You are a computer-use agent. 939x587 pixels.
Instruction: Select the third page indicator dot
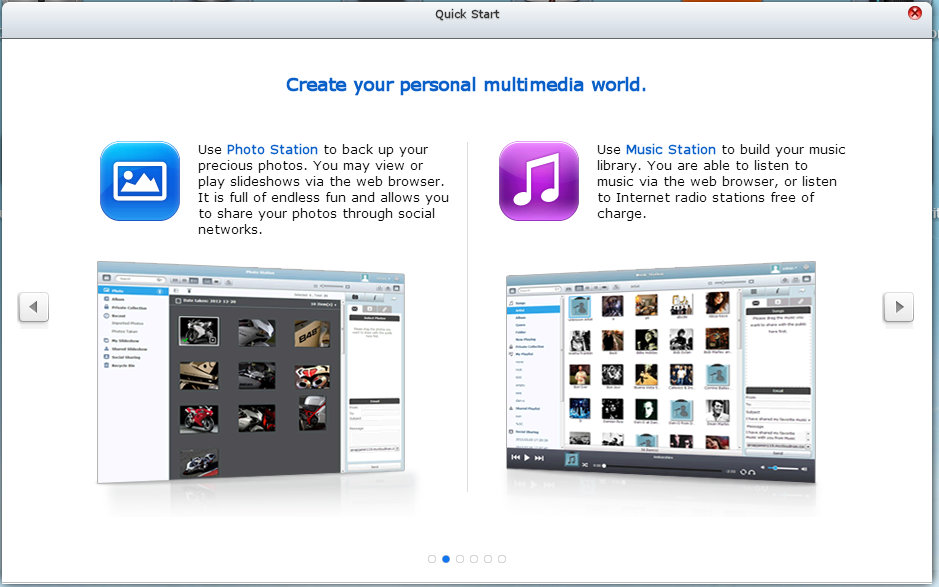tap(460, 559)
